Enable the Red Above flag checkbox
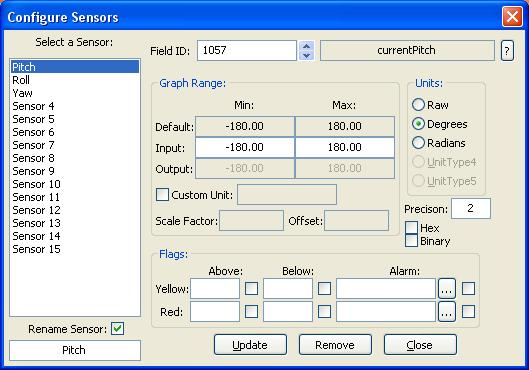The image size is (529, 370). (x=251, y=311)
